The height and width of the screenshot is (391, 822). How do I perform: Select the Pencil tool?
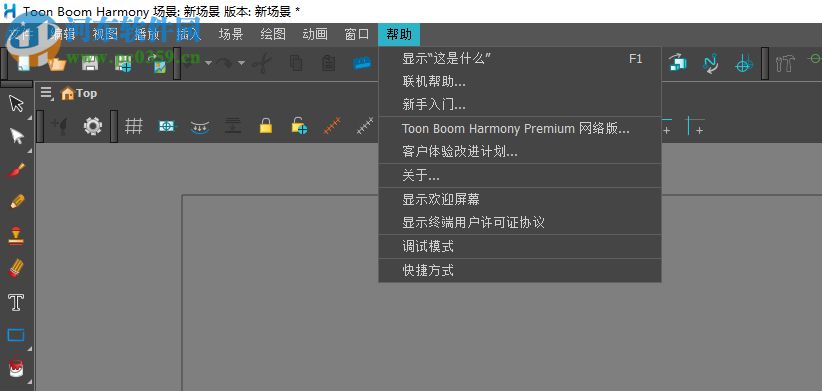[x=17, y=201]
